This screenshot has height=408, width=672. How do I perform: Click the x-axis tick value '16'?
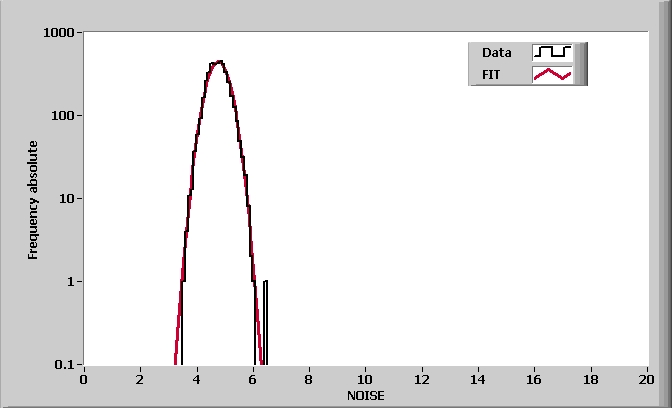point(534,380)
